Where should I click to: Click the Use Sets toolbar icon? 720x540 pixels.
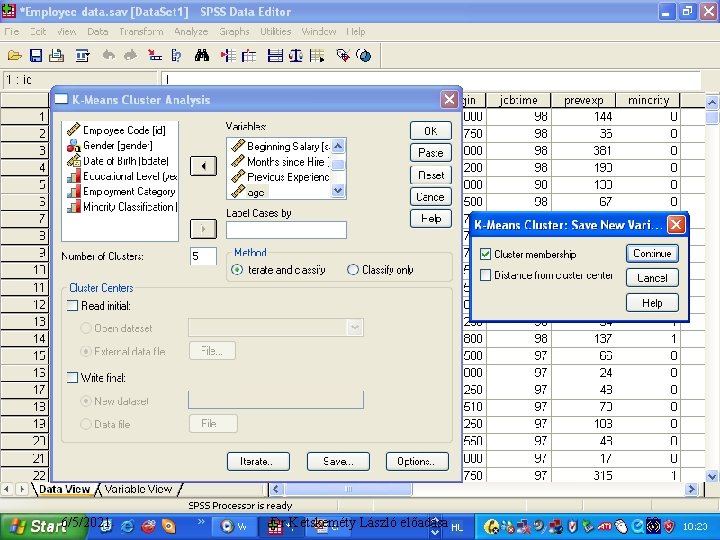(364, 56)
